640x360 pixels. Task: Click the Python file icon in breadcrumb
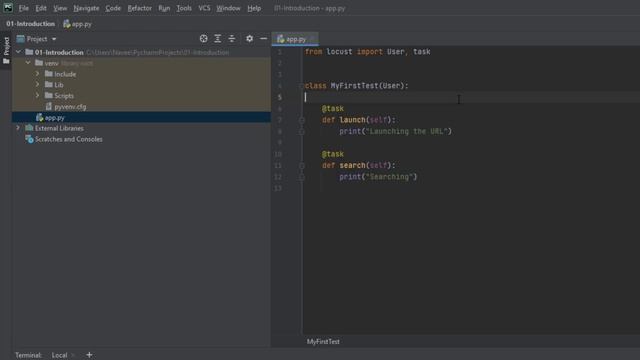click(67, 24)
